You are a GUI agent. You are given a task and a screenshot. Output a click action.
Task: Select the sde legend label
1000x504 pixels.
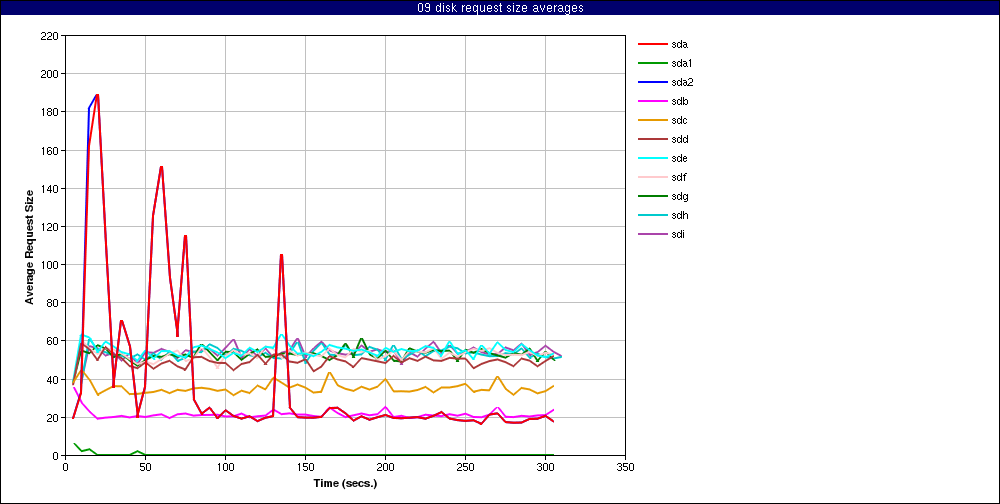(679, 158)
